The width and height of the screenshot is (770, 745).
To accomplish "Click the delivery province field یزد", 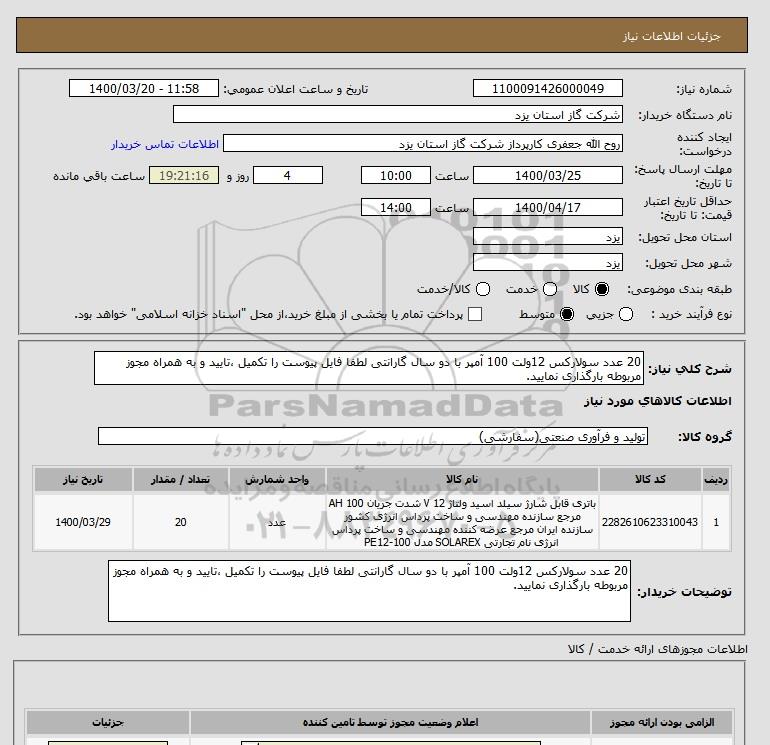I will (548, 237).
